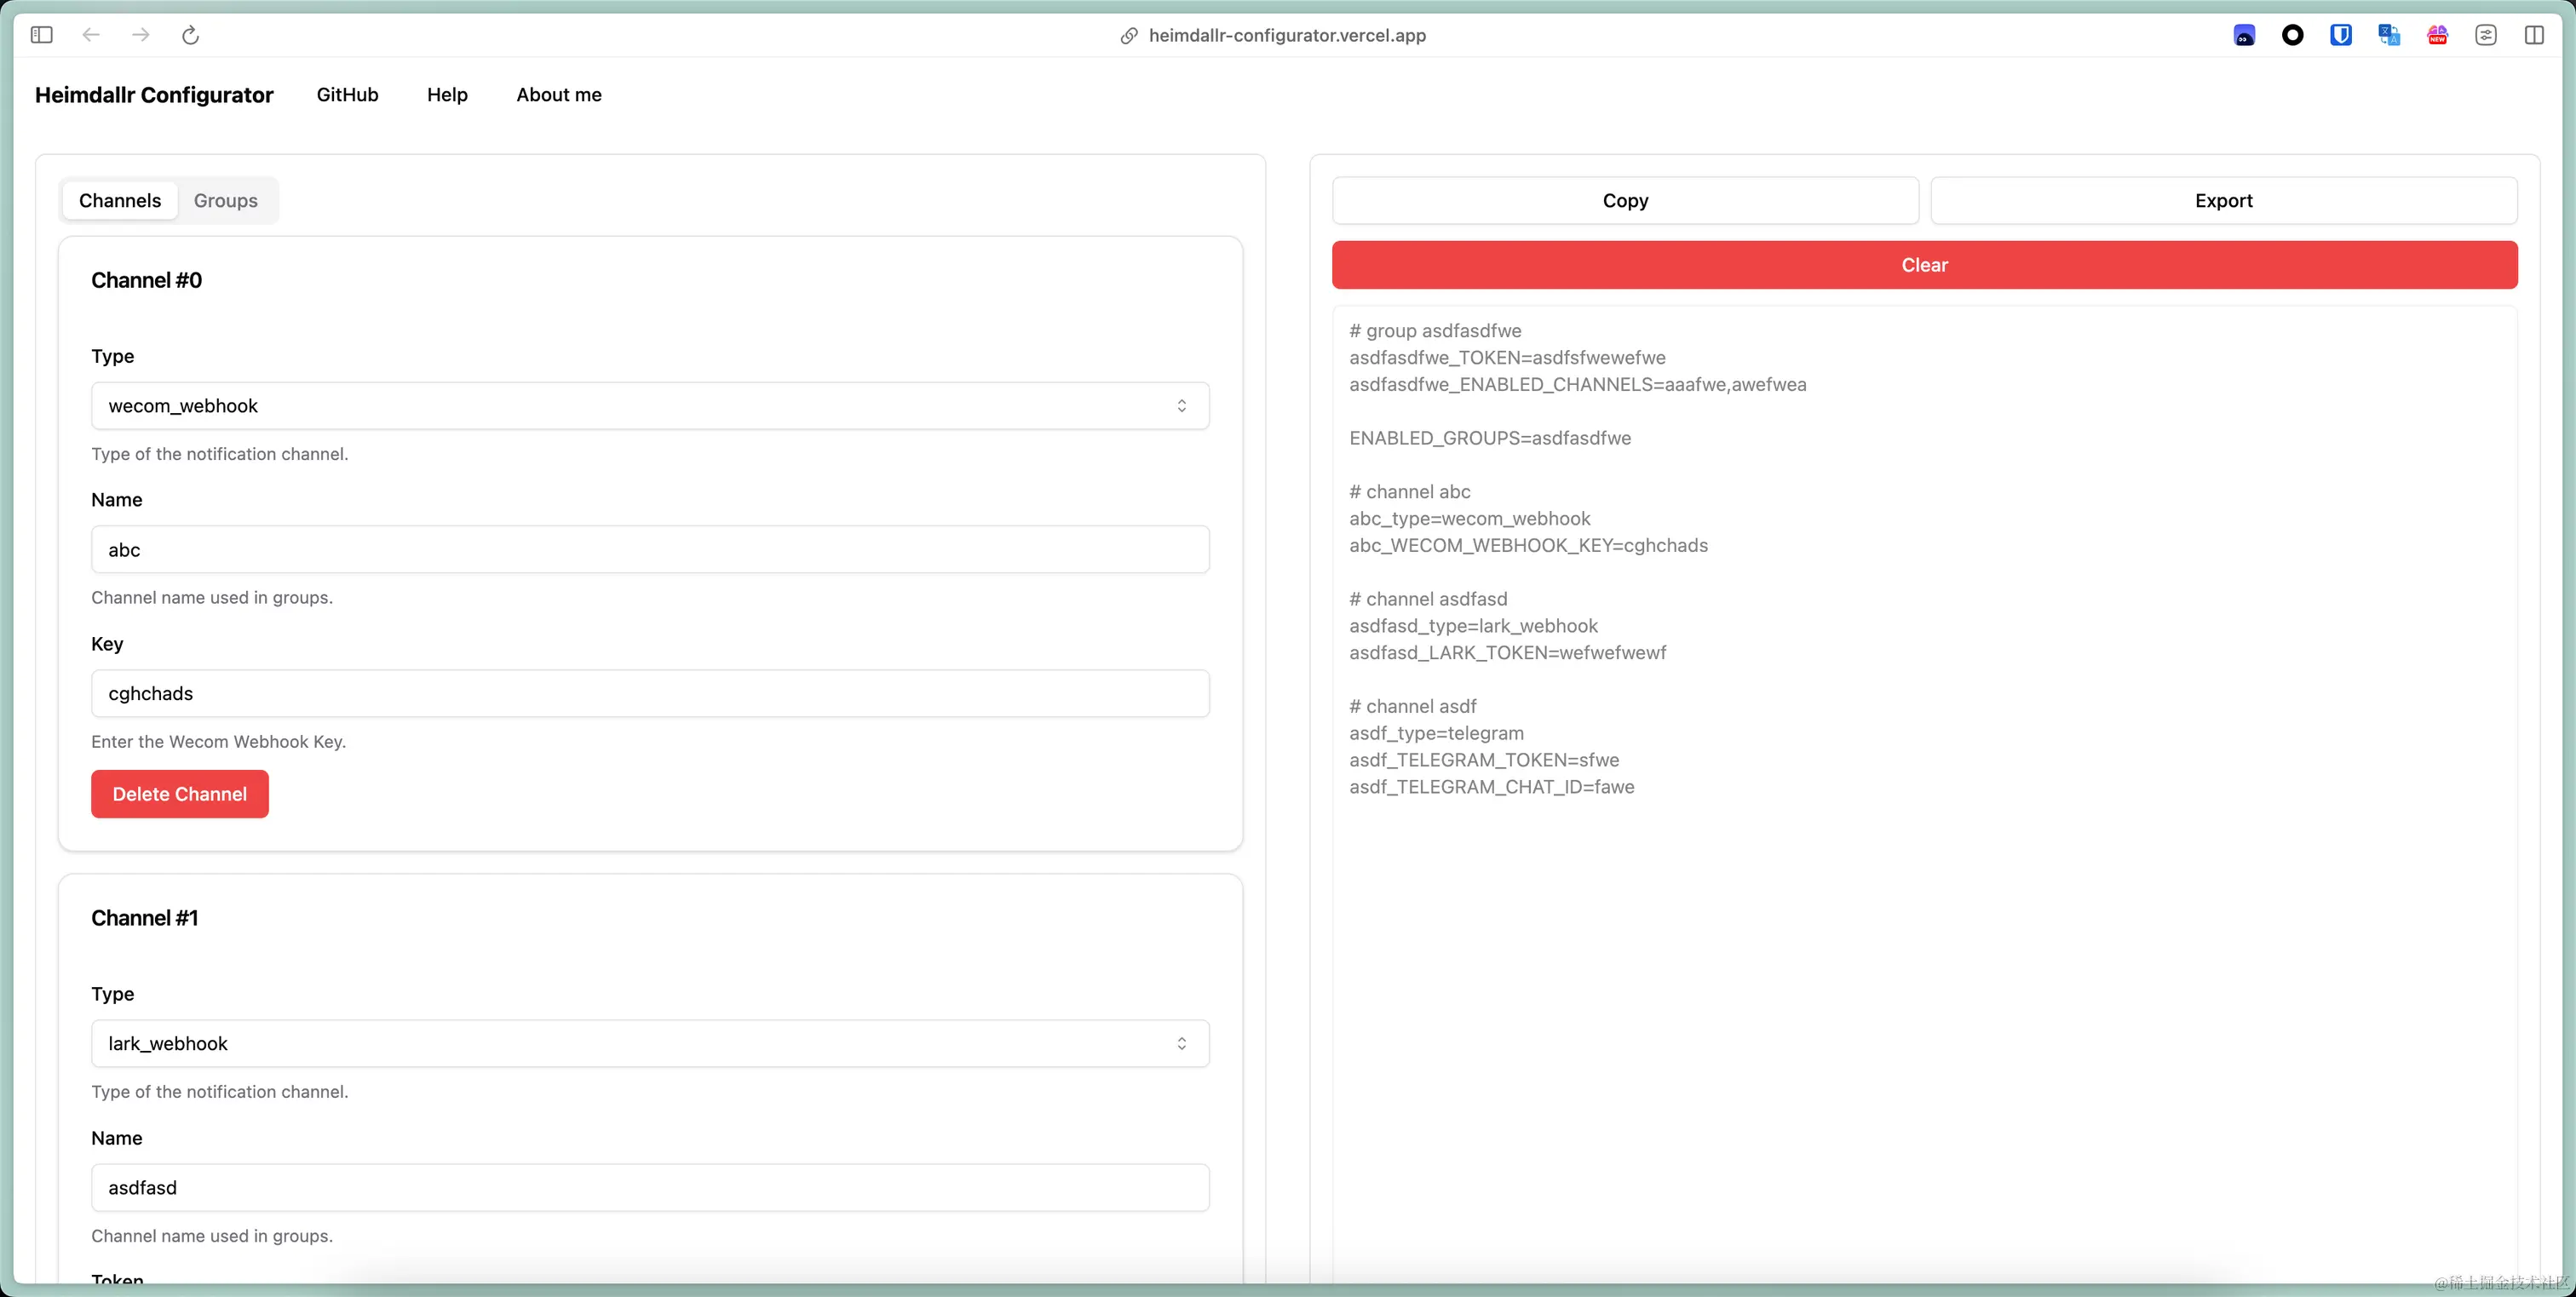
Task: Open the black circle extension icon
Action: pyautogui.click(x=2292, y=35)
